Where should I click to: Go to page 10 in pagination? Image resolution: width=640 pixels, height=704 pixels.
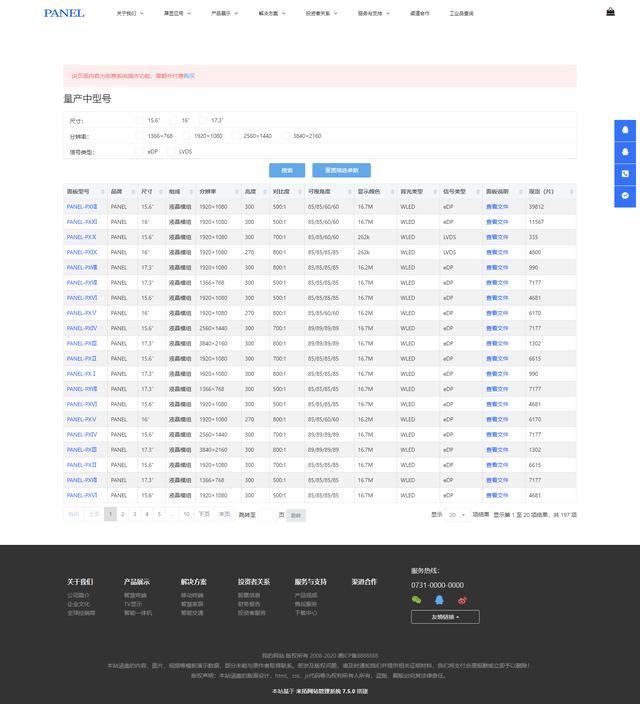point(186,514)
